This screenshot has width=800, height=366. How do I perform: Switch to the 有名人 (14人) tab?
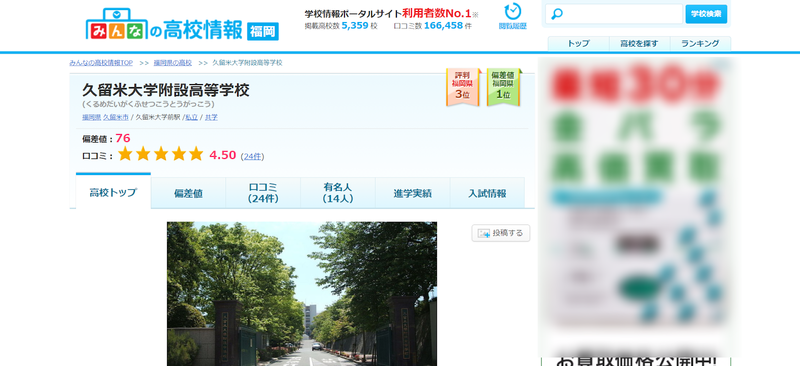pos(338,193)
